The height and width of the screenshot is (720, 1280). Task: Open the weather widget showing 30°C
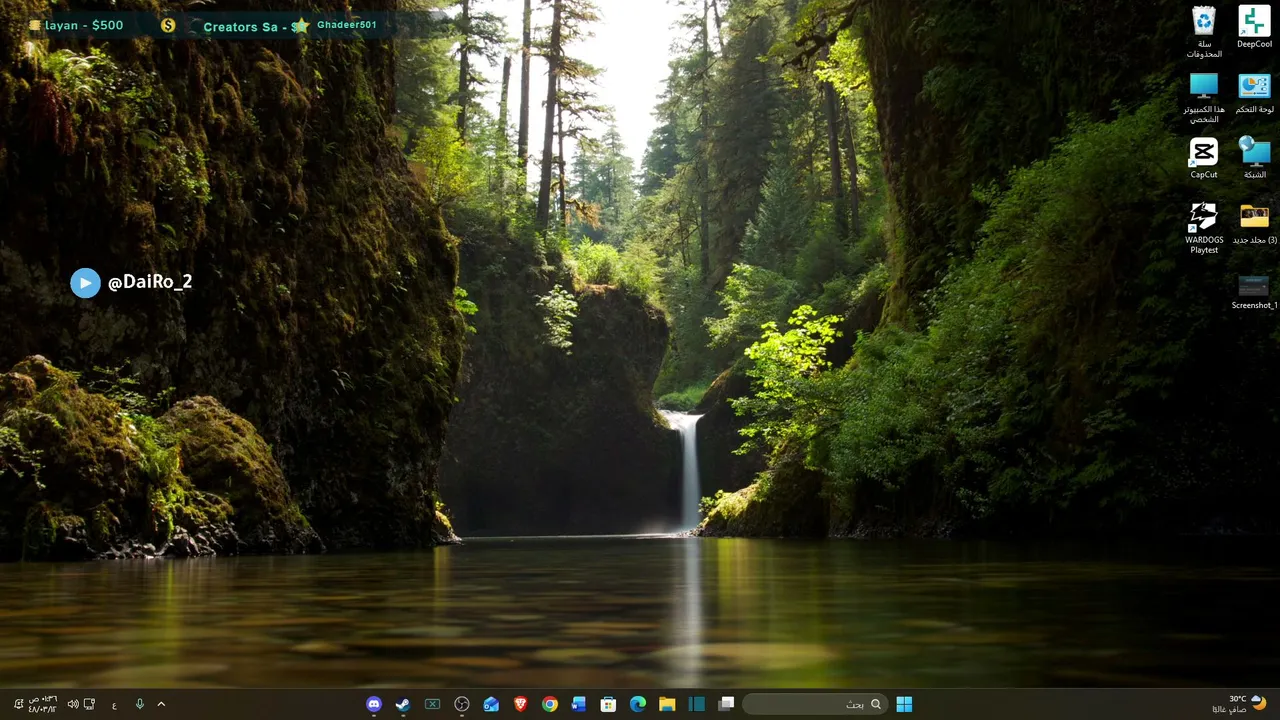[x=1240, y=704]
